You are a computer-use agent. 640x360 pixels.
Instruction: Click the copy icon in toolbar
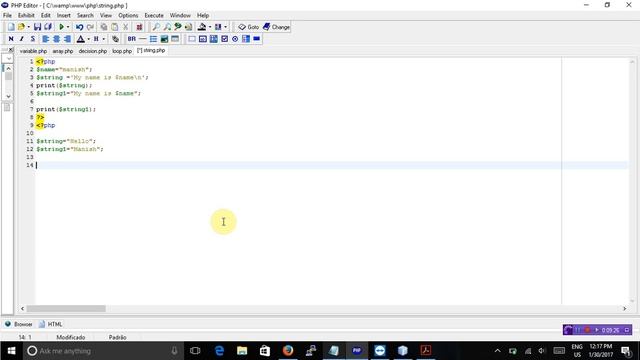(x=104, y=27)
